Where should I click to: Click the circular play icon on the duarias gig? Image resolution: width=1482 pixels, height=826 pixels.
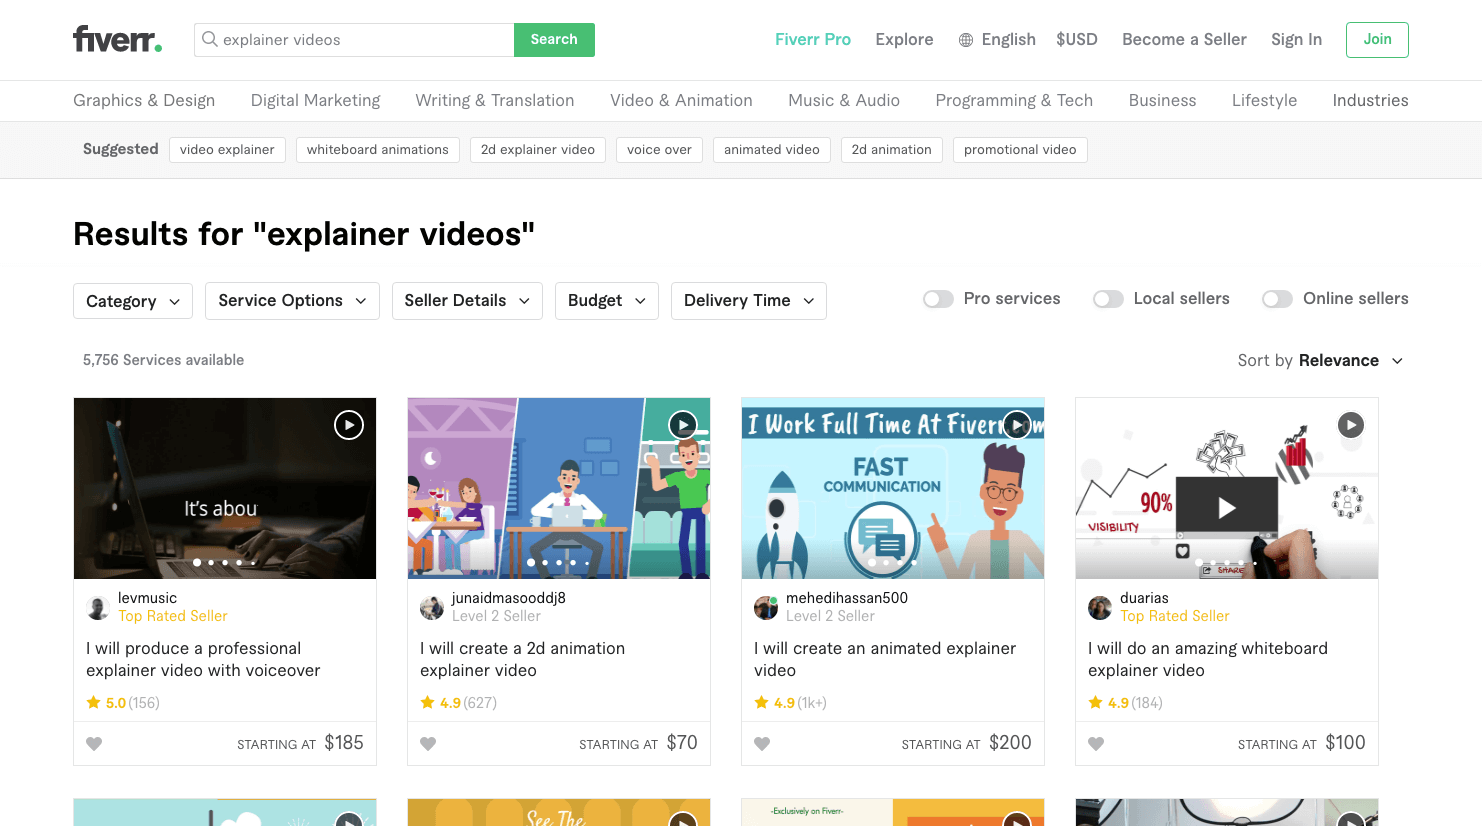(x=1350, y=425)
